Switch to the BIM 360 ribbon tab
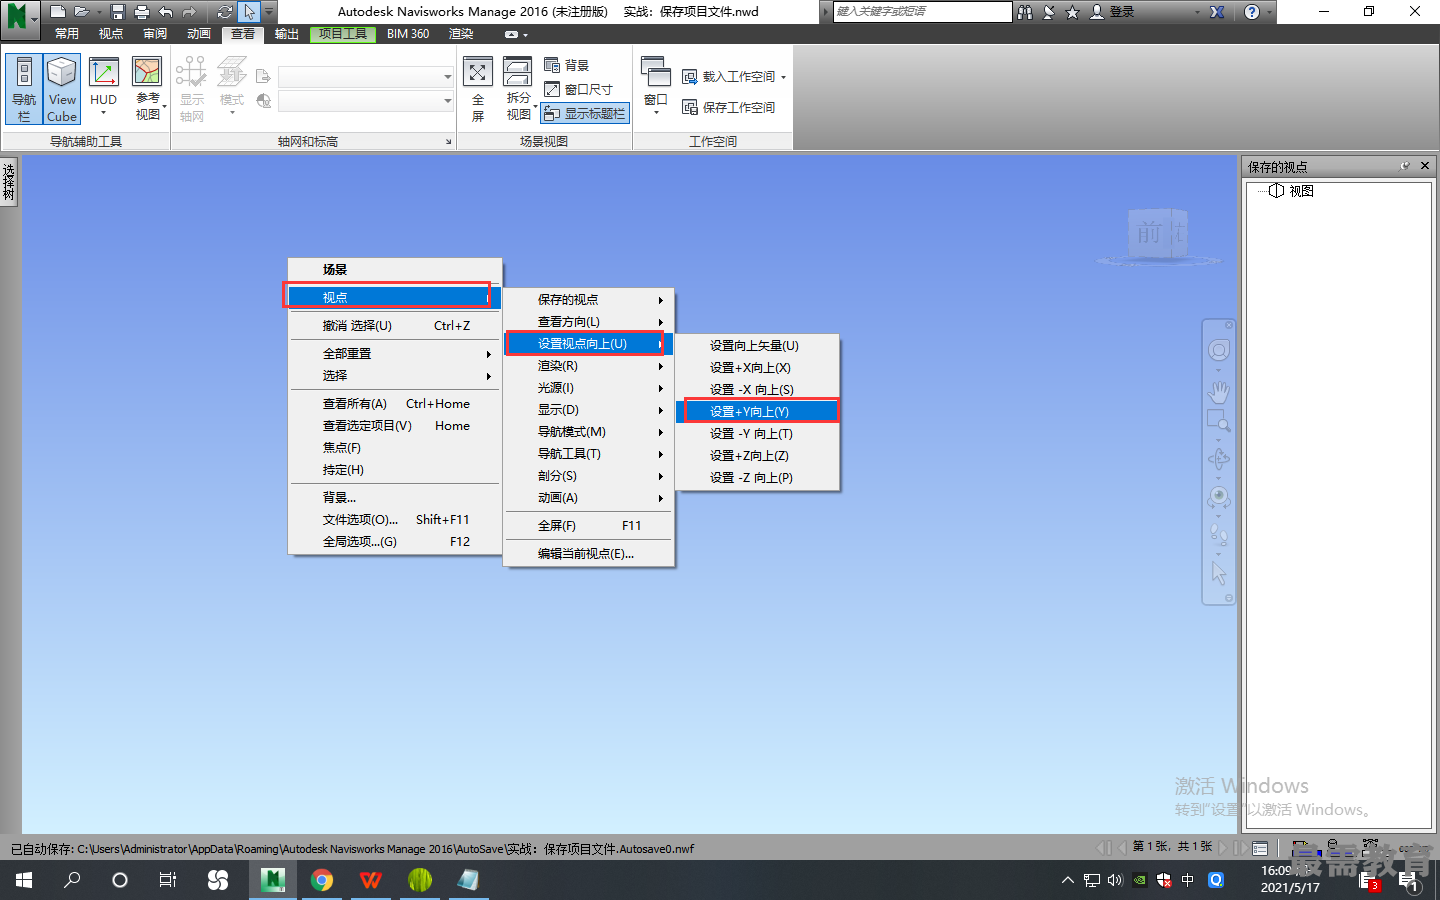The height and width of the screenshot is (900, 1440). 408,34
